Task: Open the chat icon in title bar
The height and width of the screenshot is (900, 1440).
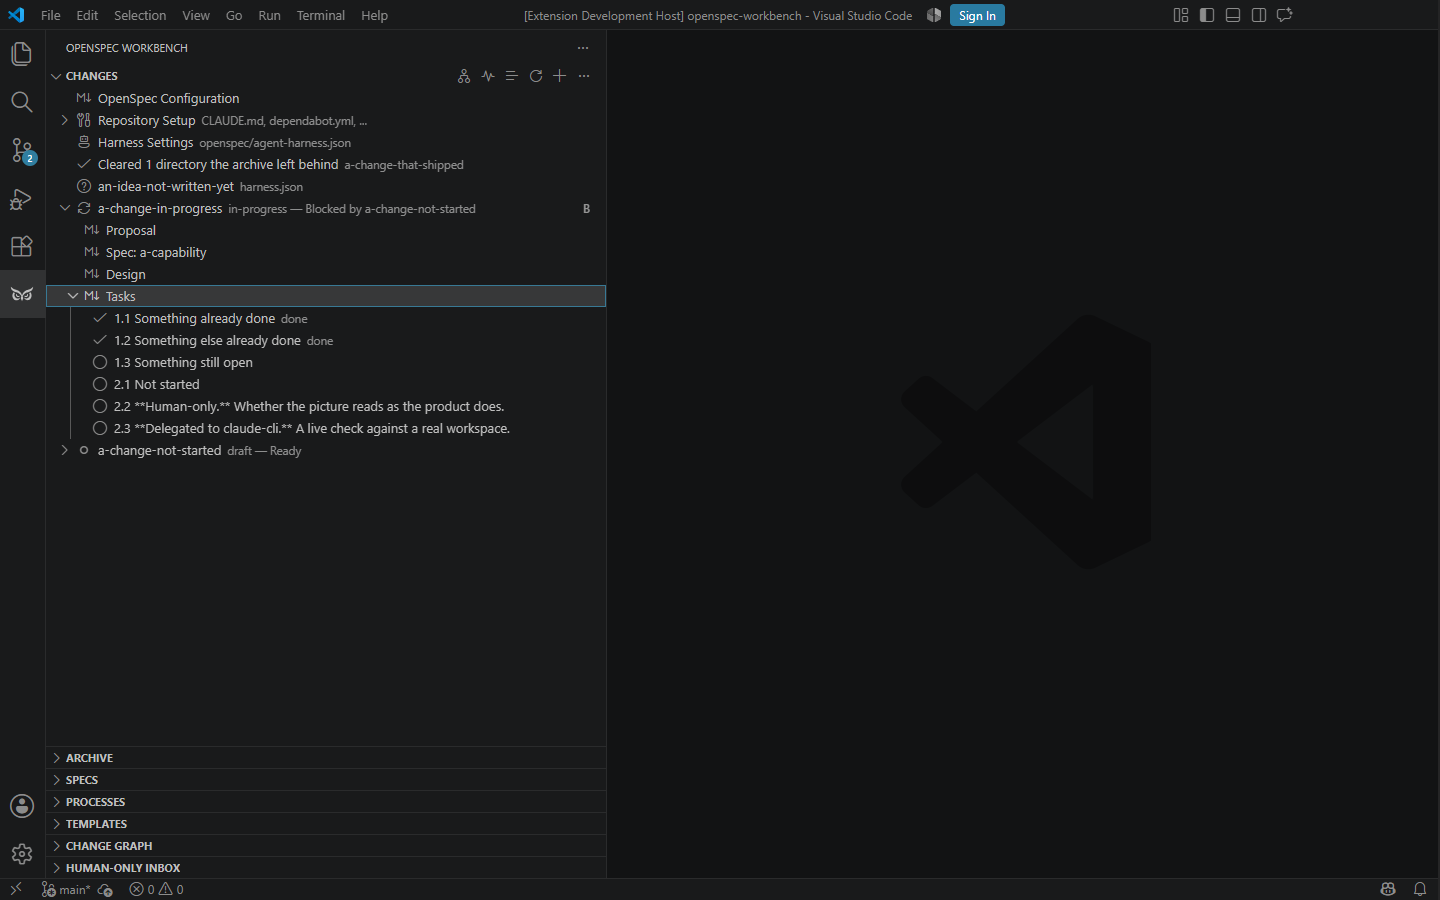Action: tap(1285, 15)
